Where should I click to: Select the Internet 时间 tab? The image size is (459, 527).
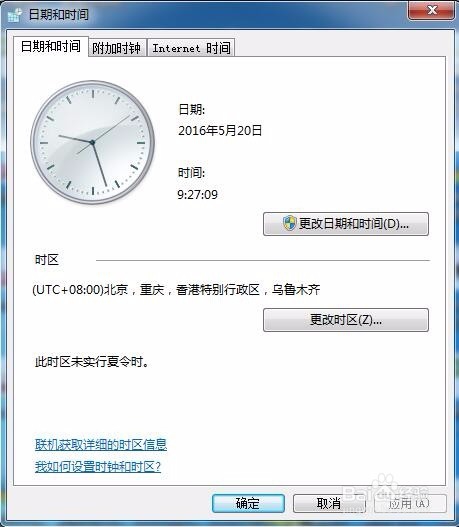(191, 48)
